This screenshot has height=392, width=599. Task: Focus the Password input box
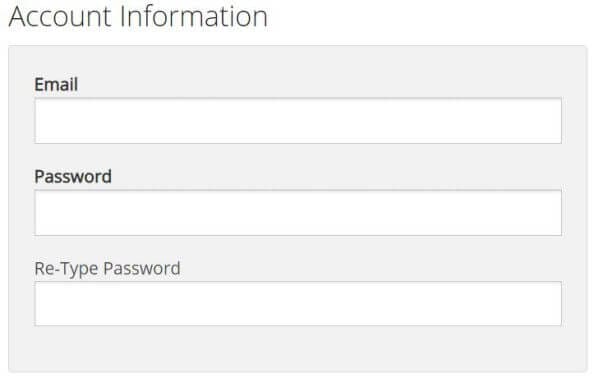pyautogui.click(x=298, y=212)
